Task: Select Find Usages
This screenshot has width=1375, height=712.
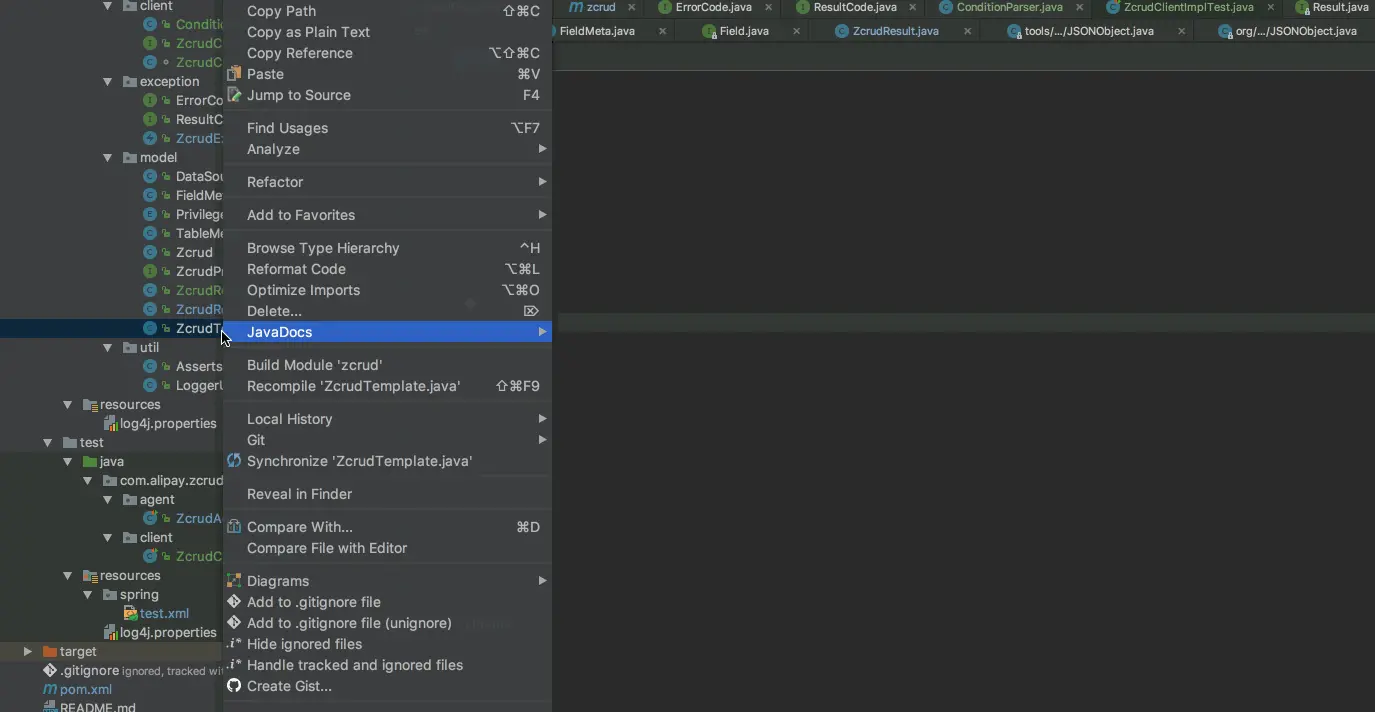Action: pyautogui.click(x=387, y=128)
